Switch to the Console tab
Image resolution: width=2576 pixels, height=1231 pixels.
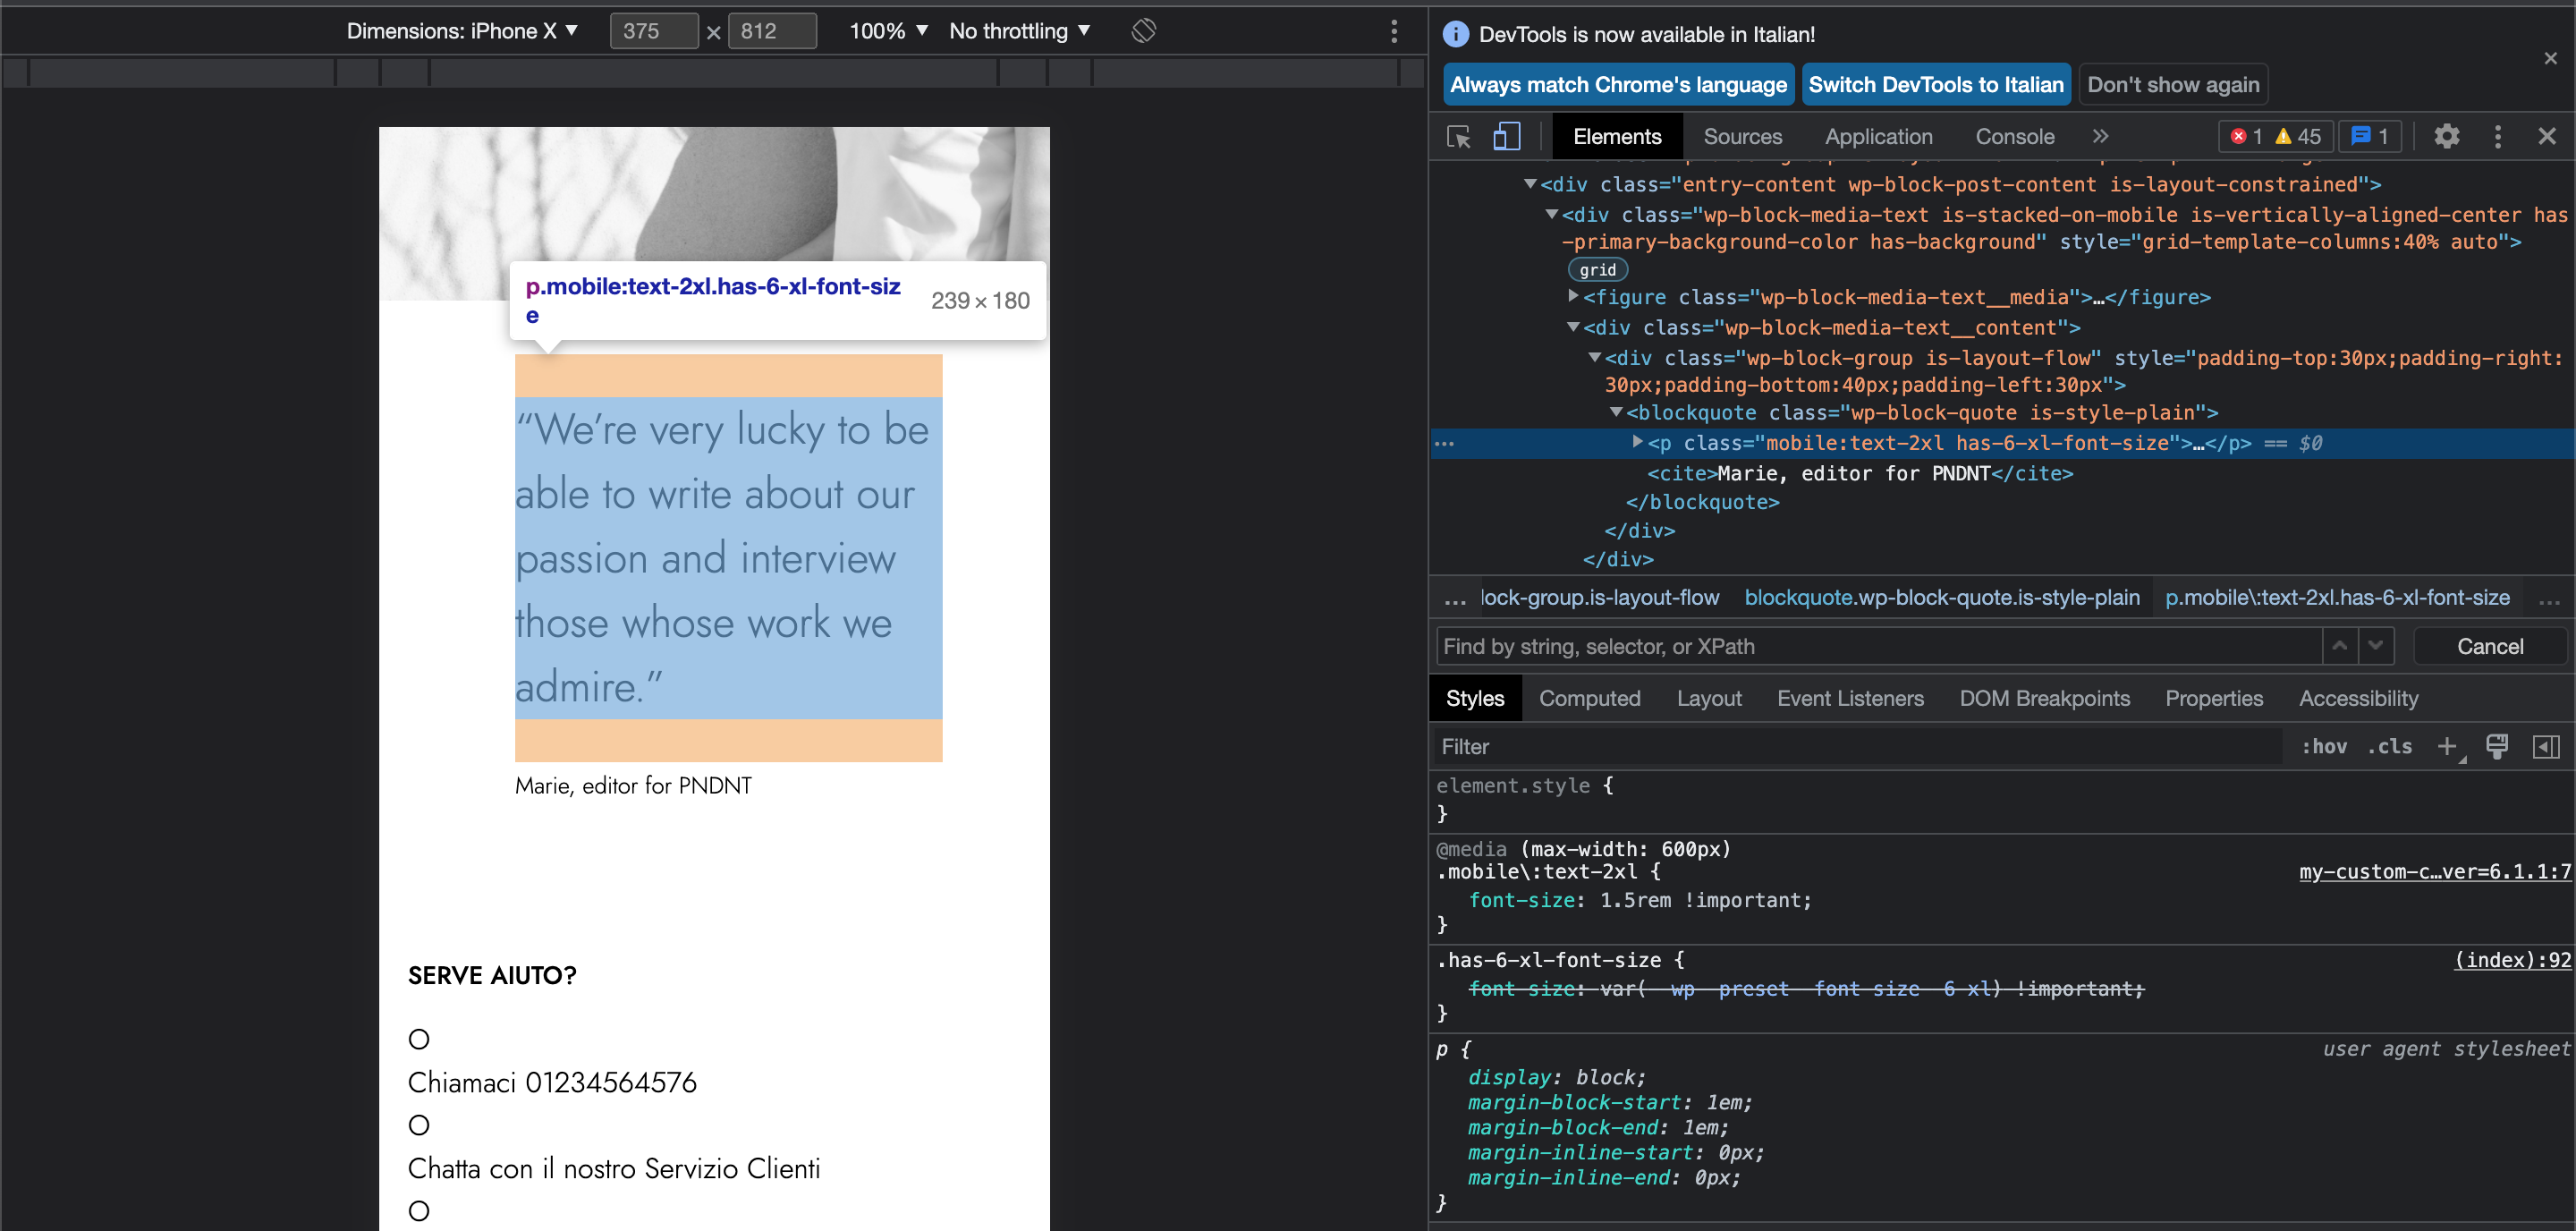point(2014,137)
